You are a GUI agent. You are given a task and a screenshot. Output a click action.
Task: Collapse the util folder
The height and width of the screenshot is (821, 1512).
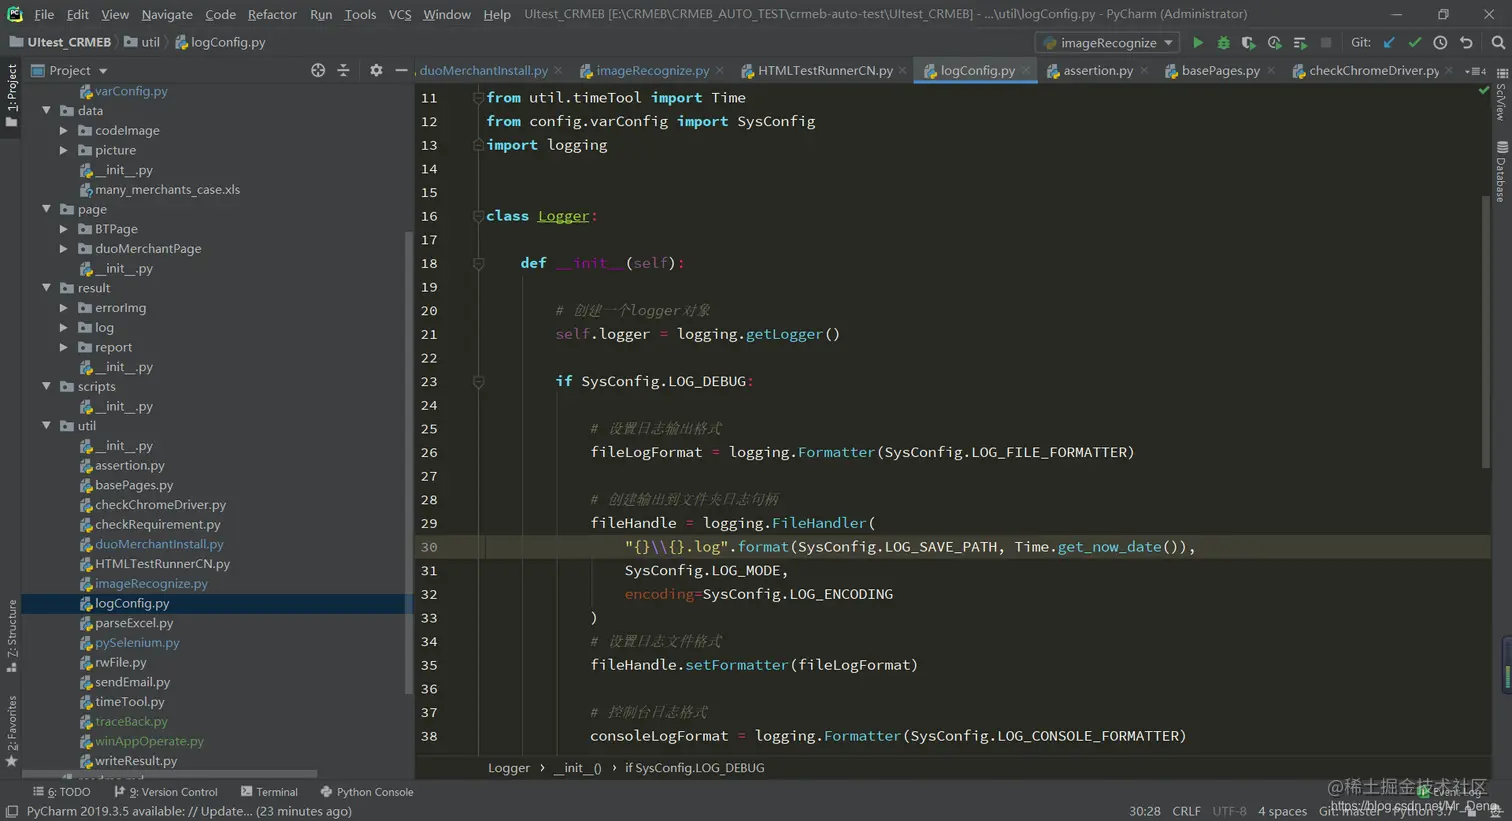[x=46, y=426]
